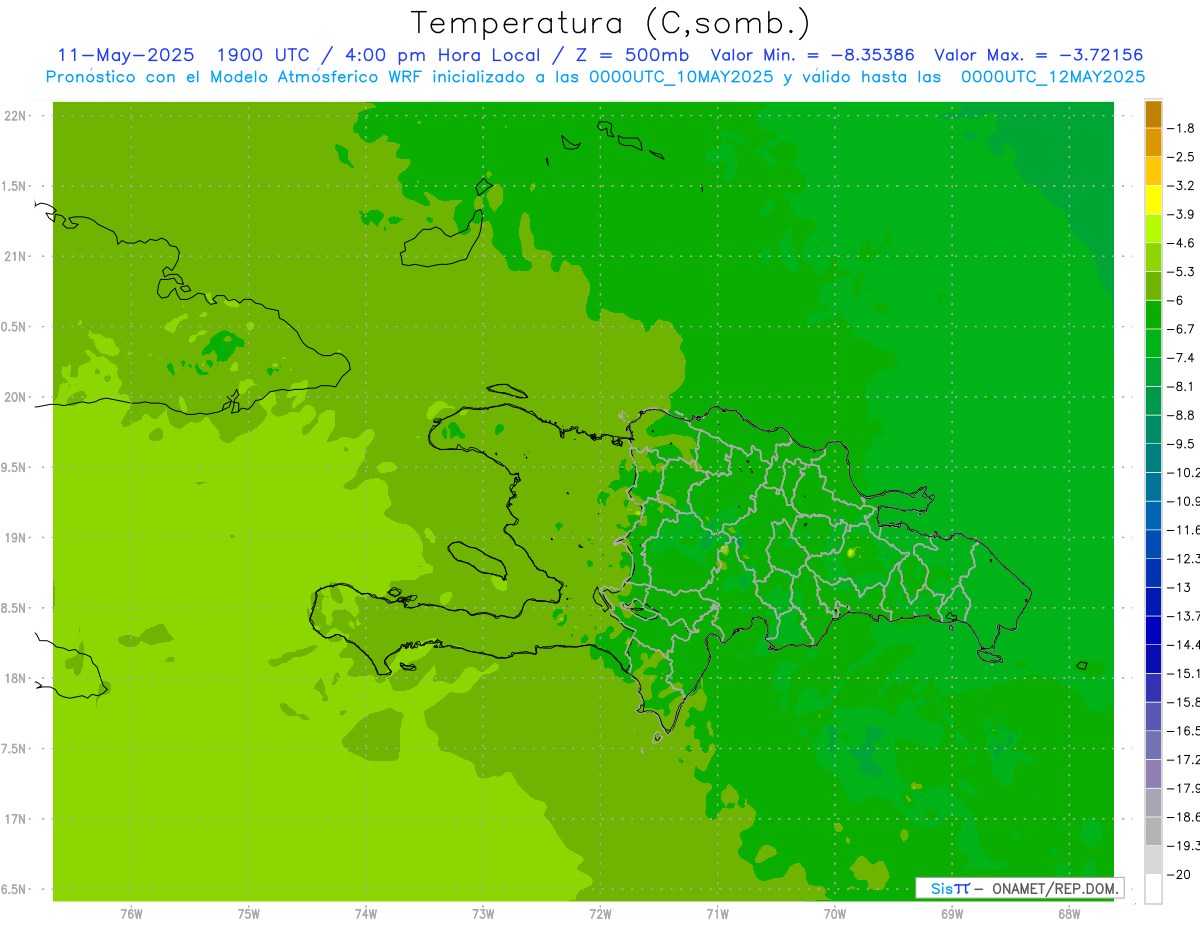The height and width of the screenshot is (927, 1200).
Task: Click the dark orange swatch above -1.8
Action: pos(1153,114)
